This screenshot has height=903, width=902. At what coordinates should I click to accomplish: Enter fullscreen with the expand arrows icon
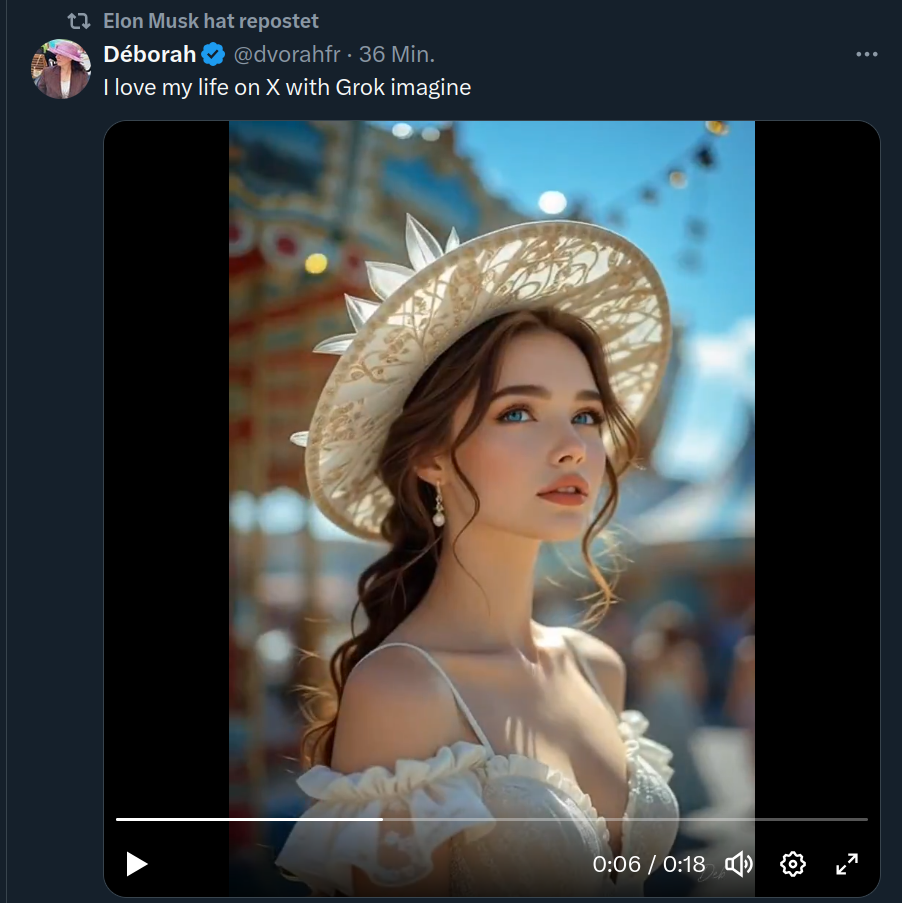(x=847, y=864)
